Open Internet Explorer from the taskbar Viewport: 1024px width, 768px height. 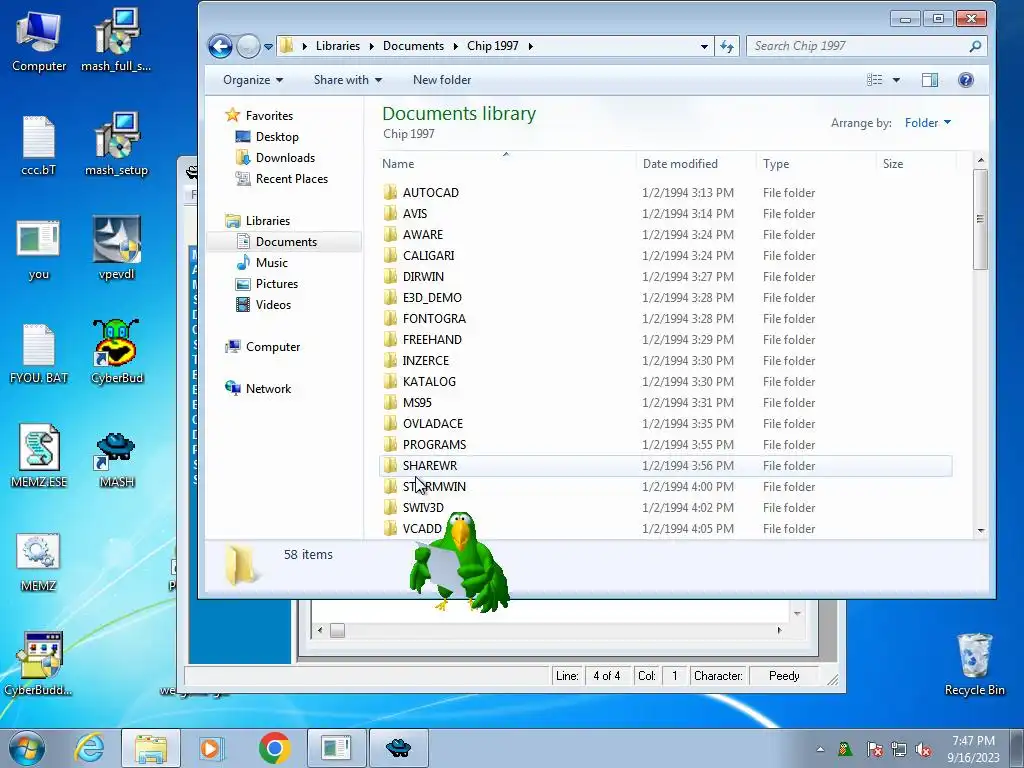pyautogui.click(x=89, y=748)
